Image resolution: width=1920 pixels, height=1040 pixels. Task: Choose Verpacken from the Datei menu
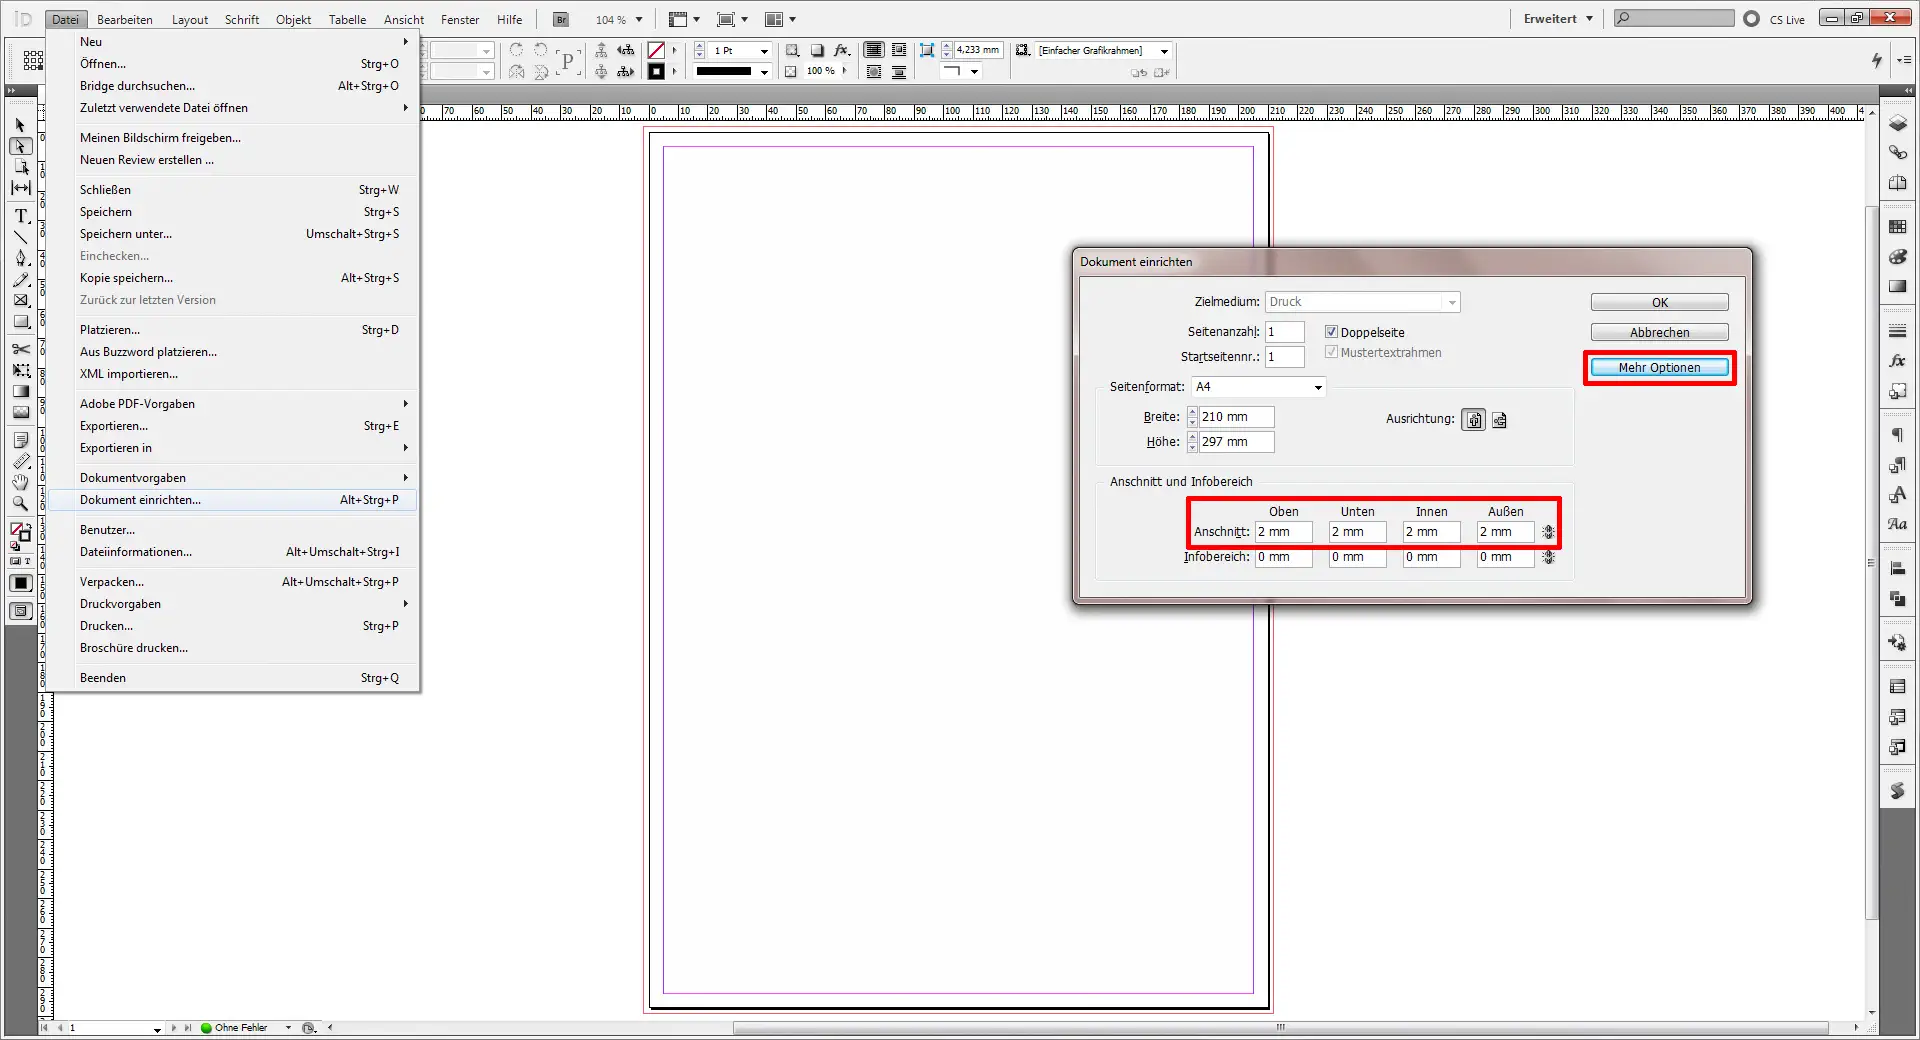click(x=113, y=581)
